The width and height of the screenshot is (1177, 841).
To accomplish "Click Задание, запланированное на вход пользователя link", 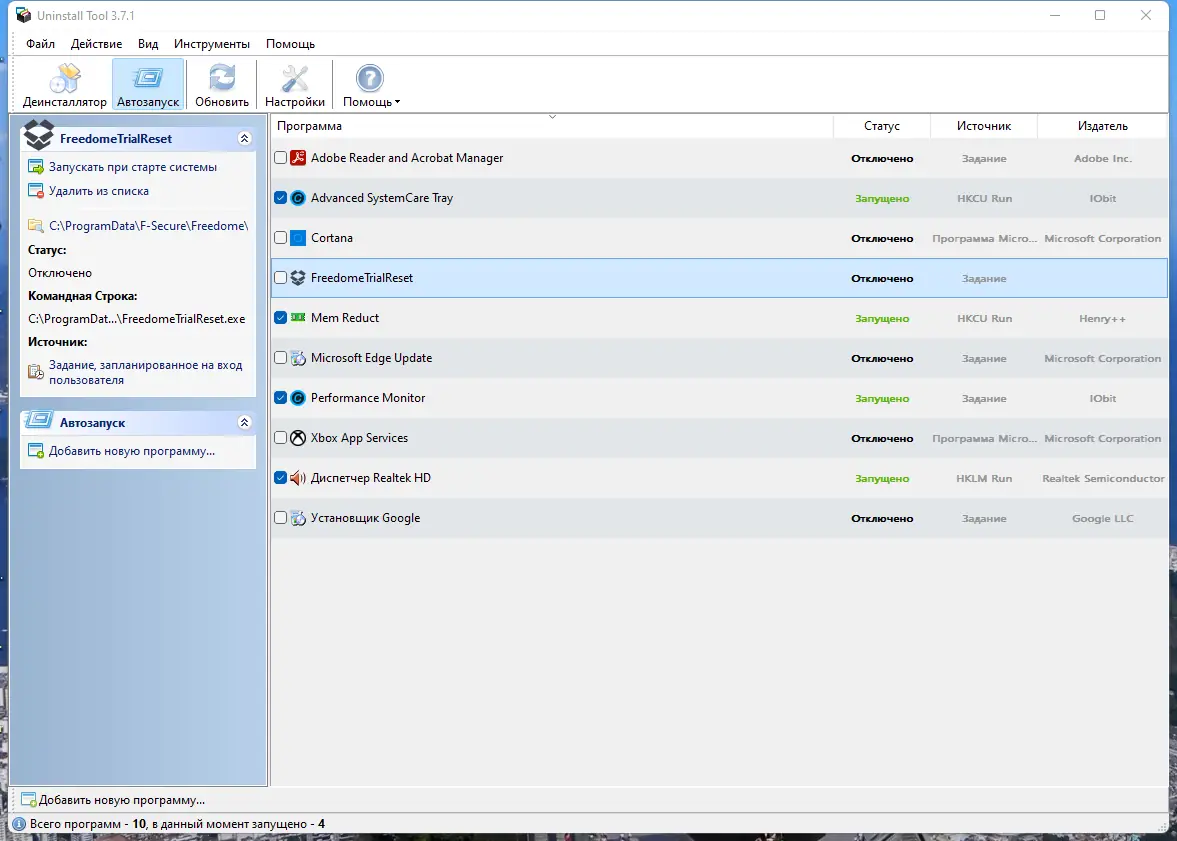I will (x=146, y=372).
